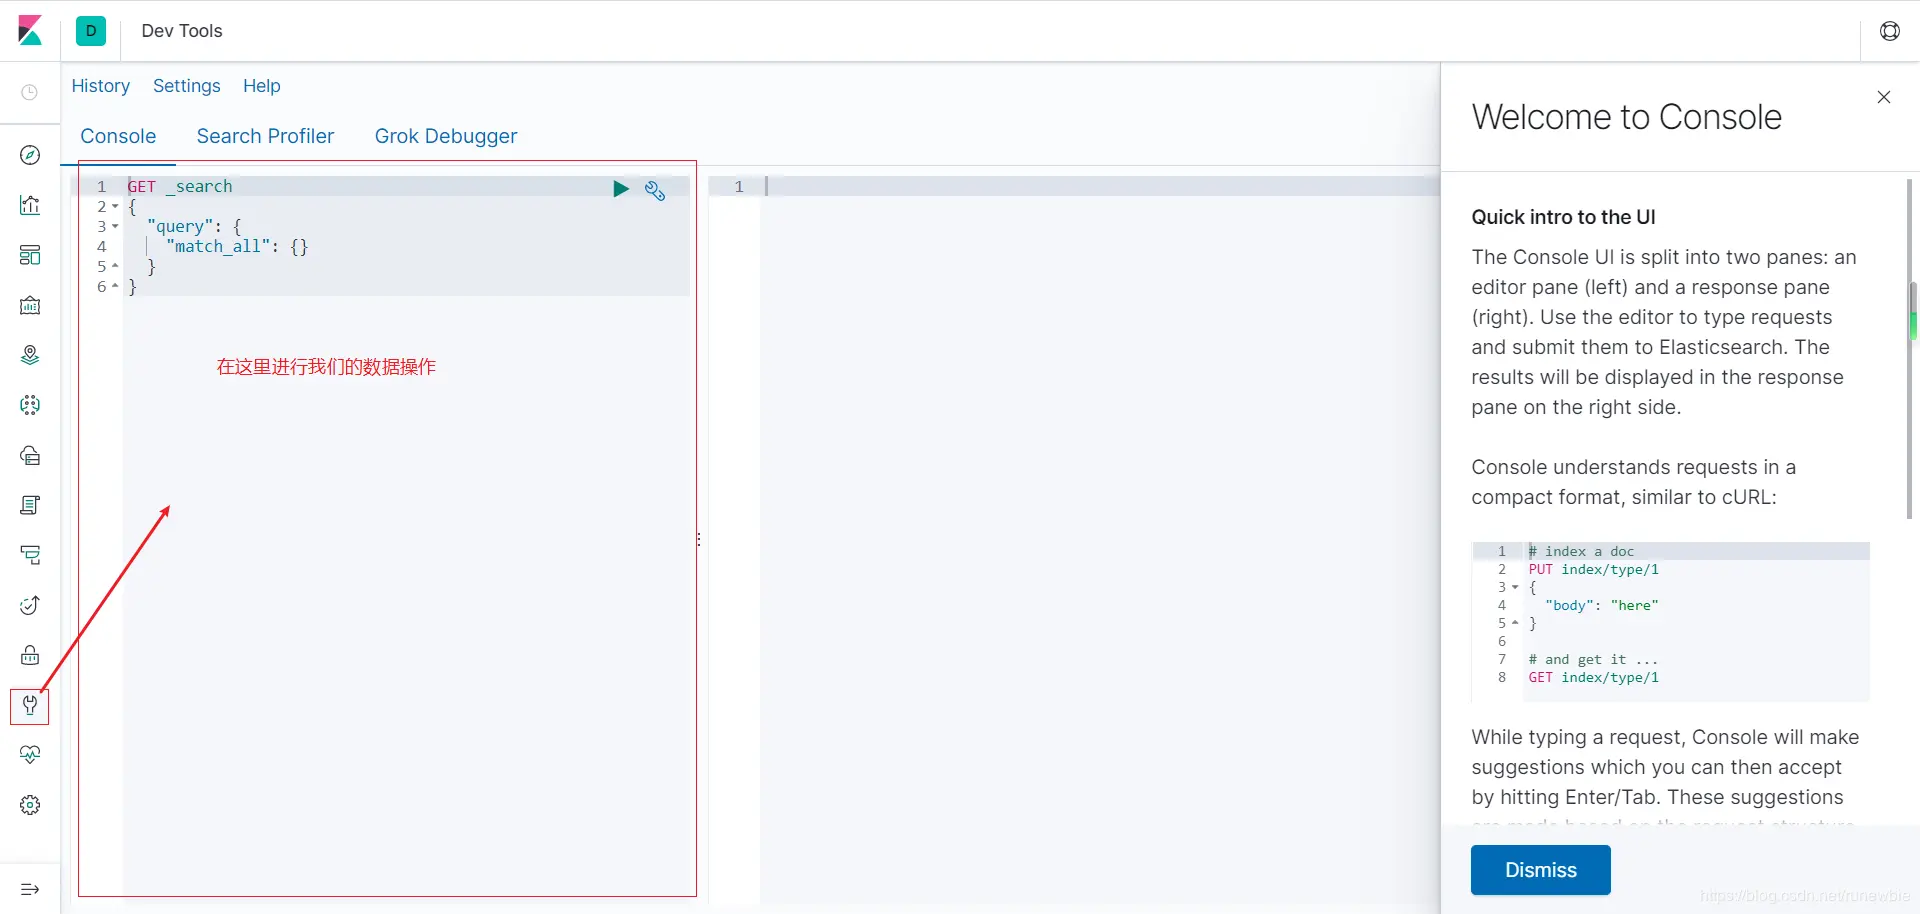Open the console Help link
The image size is (1920, 914).
[x=262, y=86]
